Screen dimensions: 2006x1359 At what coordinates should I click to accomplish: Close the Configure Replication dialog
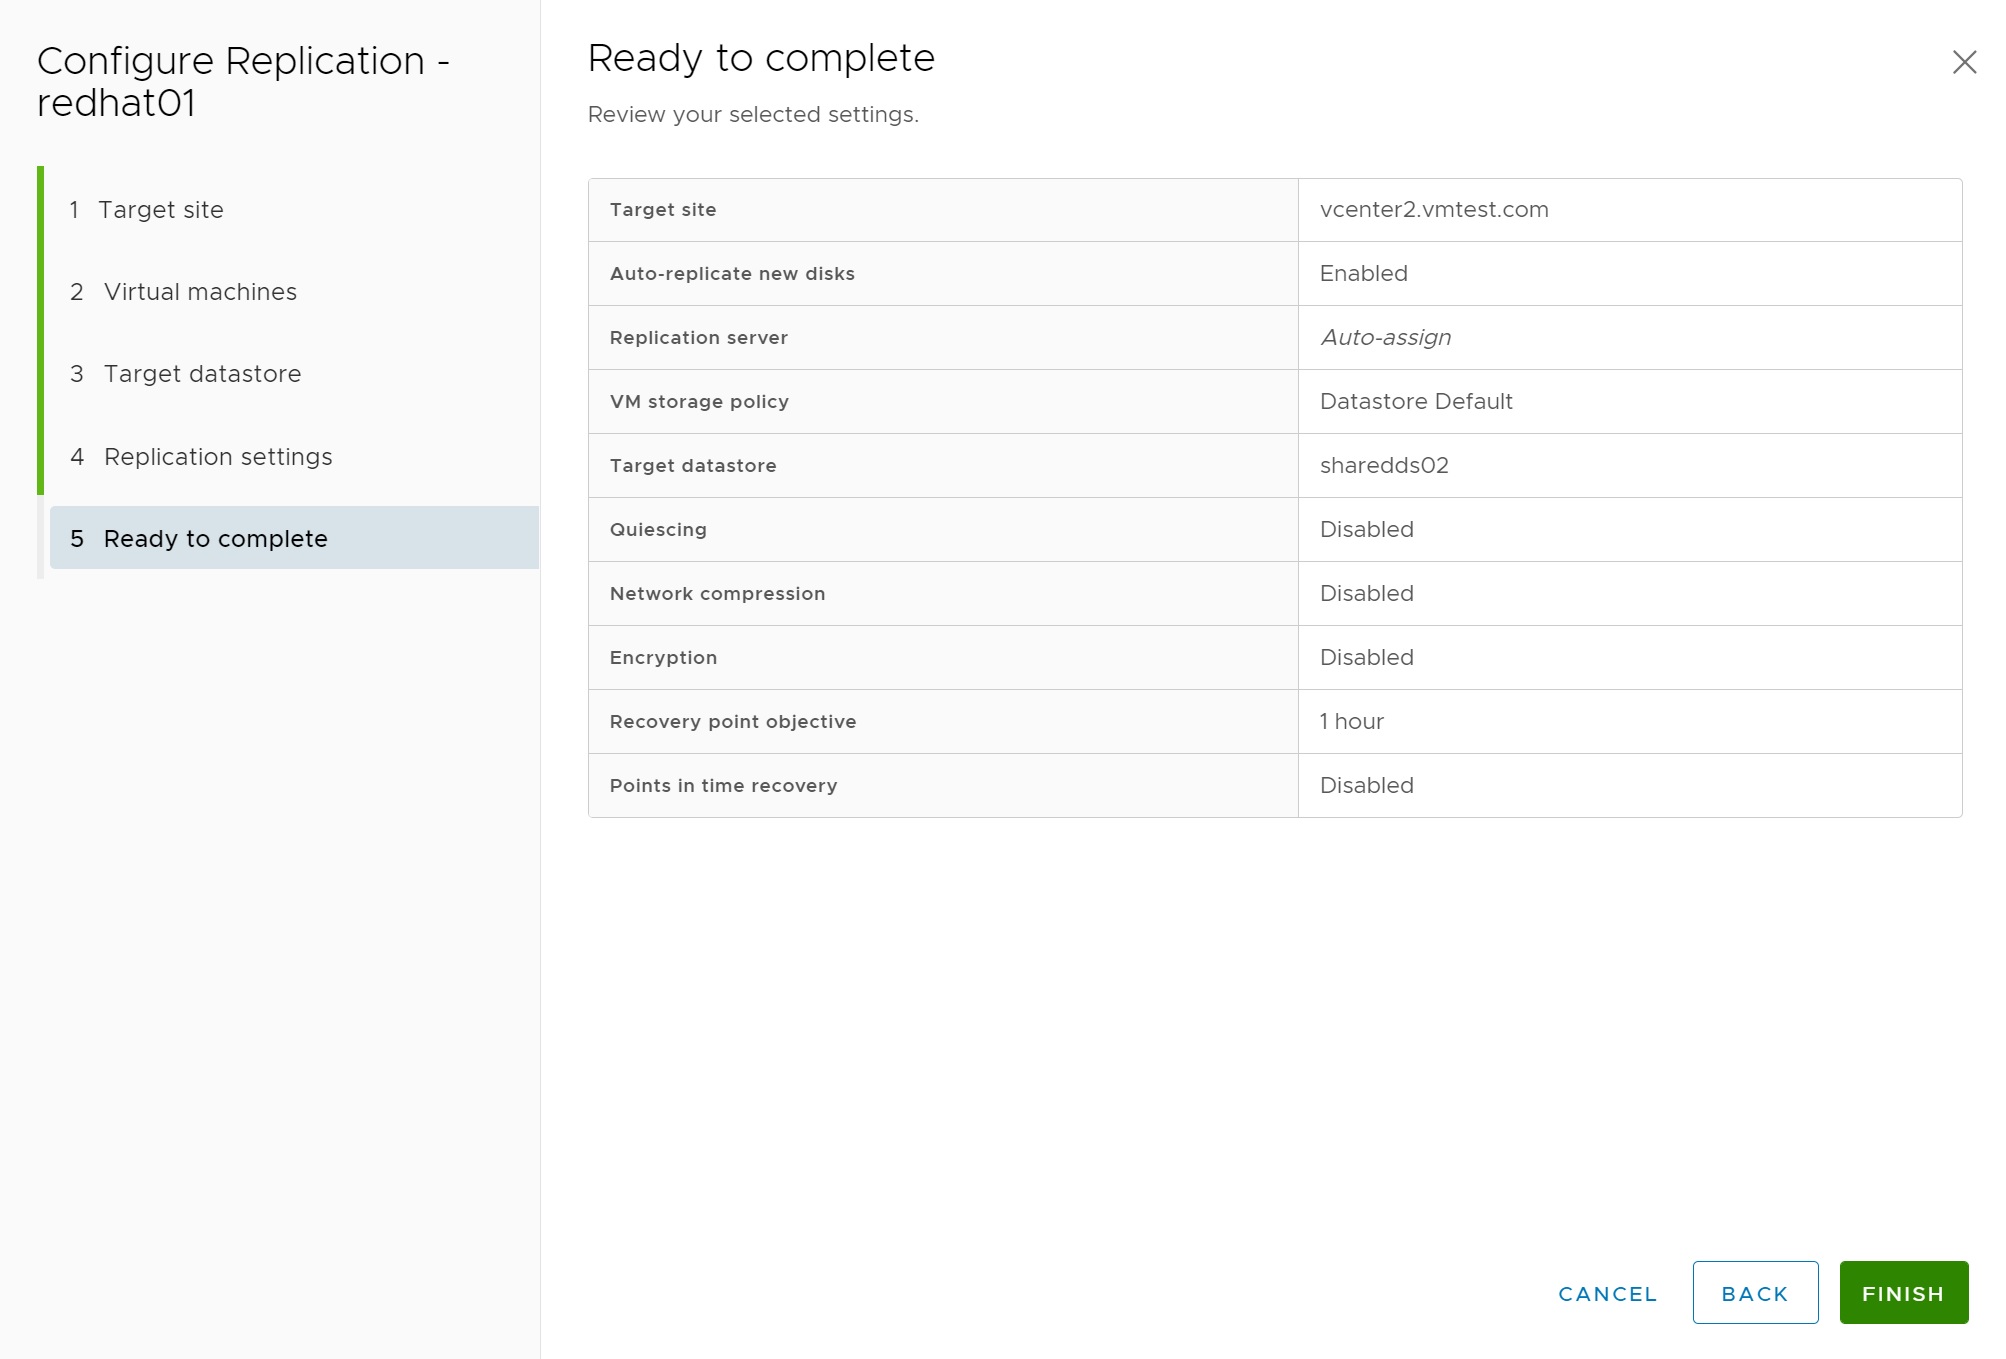[x=1964, y=62]
